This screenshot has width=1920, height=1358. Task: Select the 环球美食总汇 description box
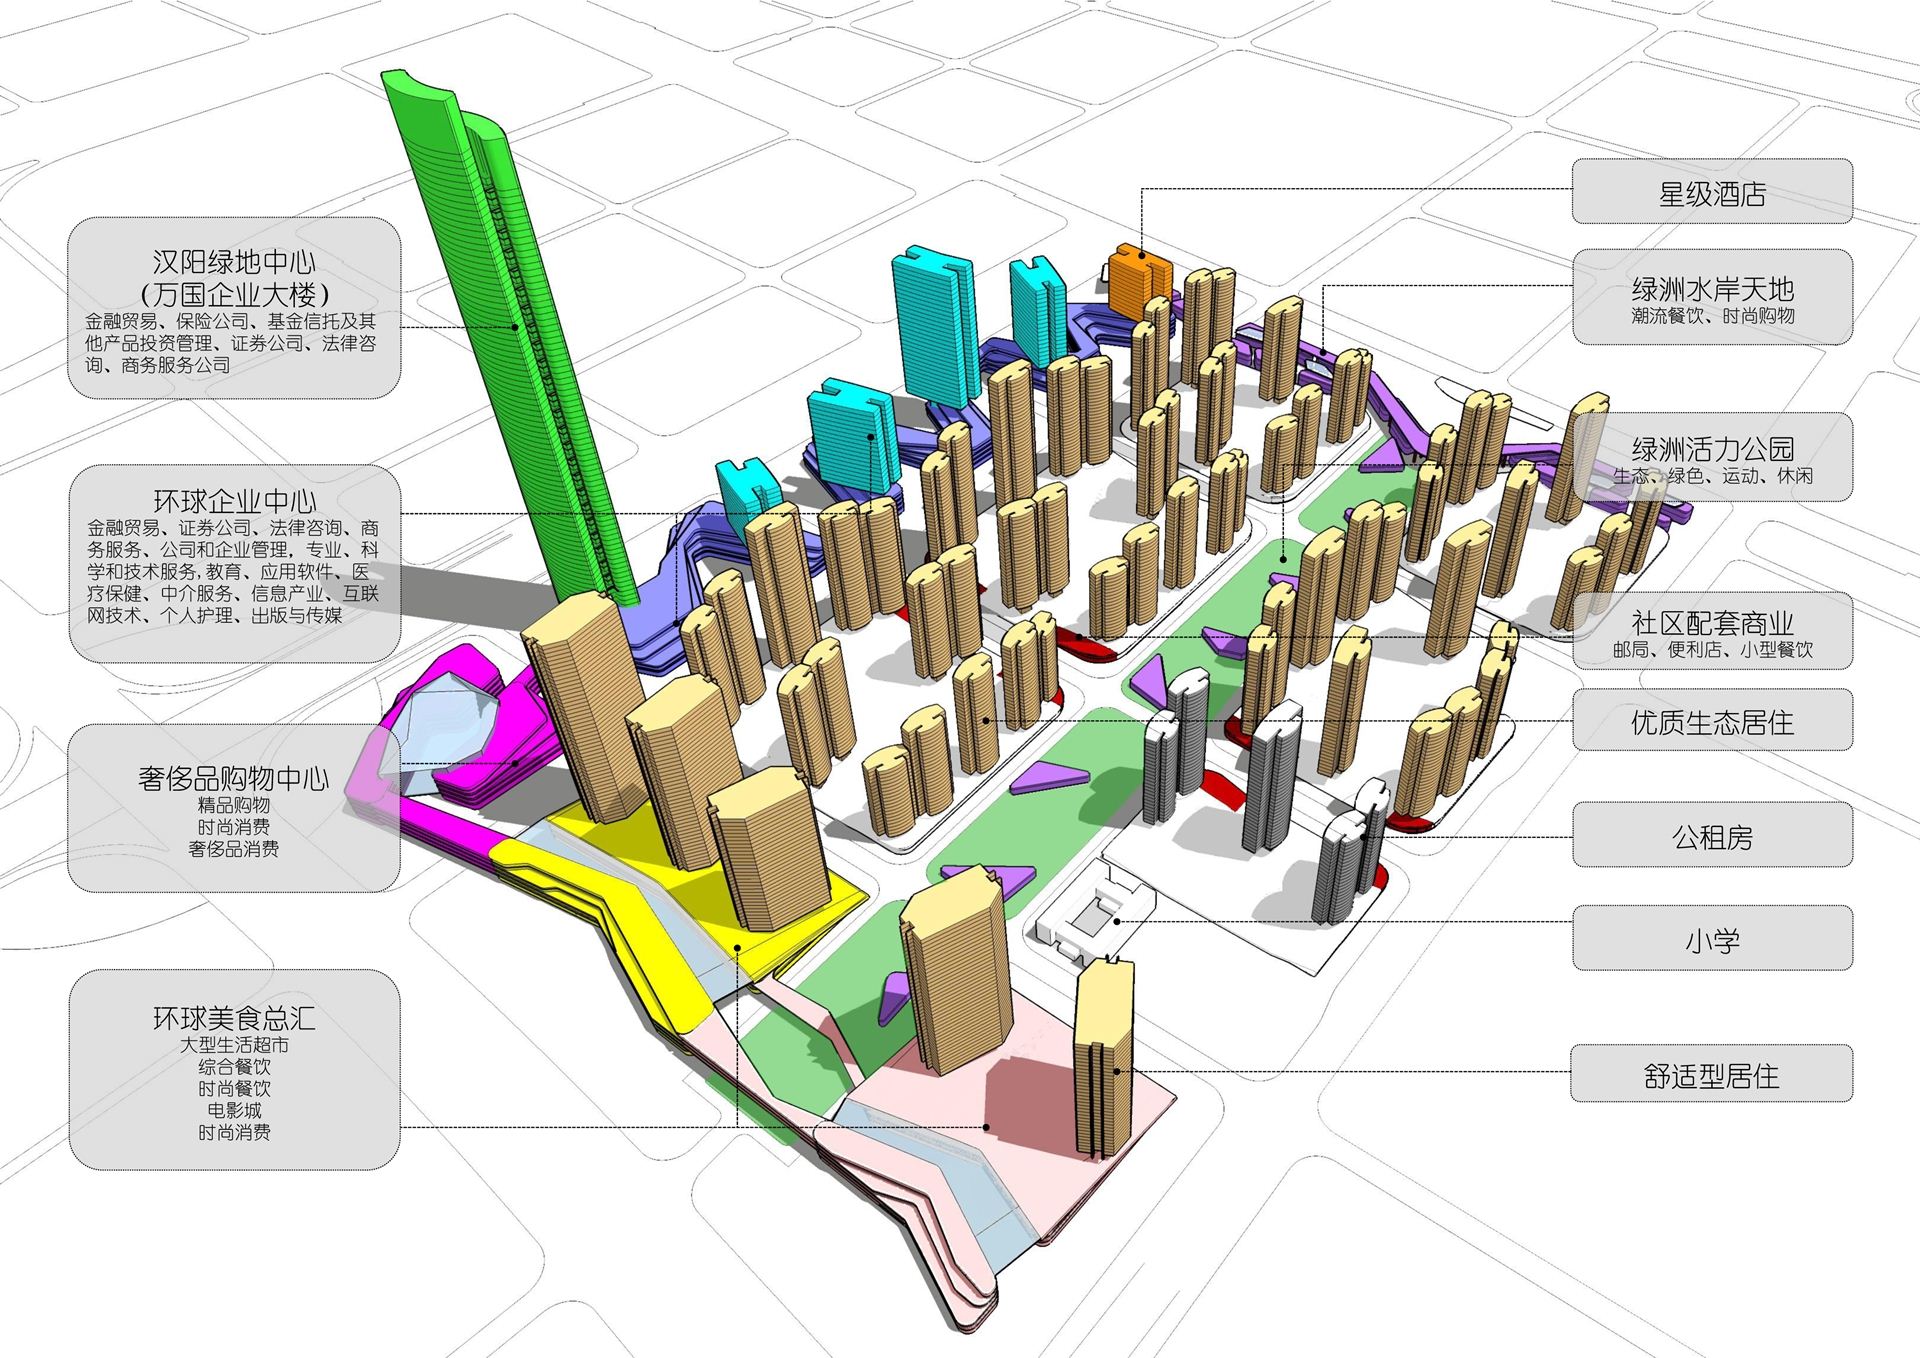click(x=234, y=1070)
